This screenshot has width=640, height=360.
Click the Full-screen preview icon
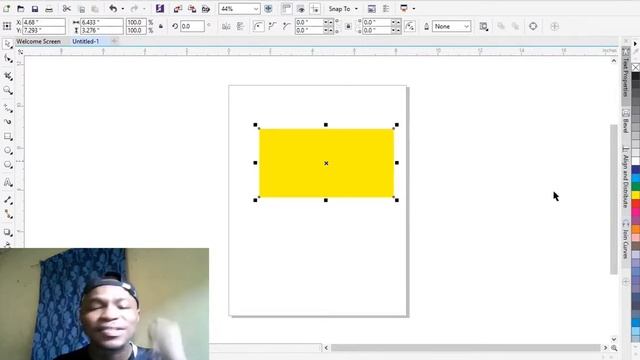tap(268, 9)
